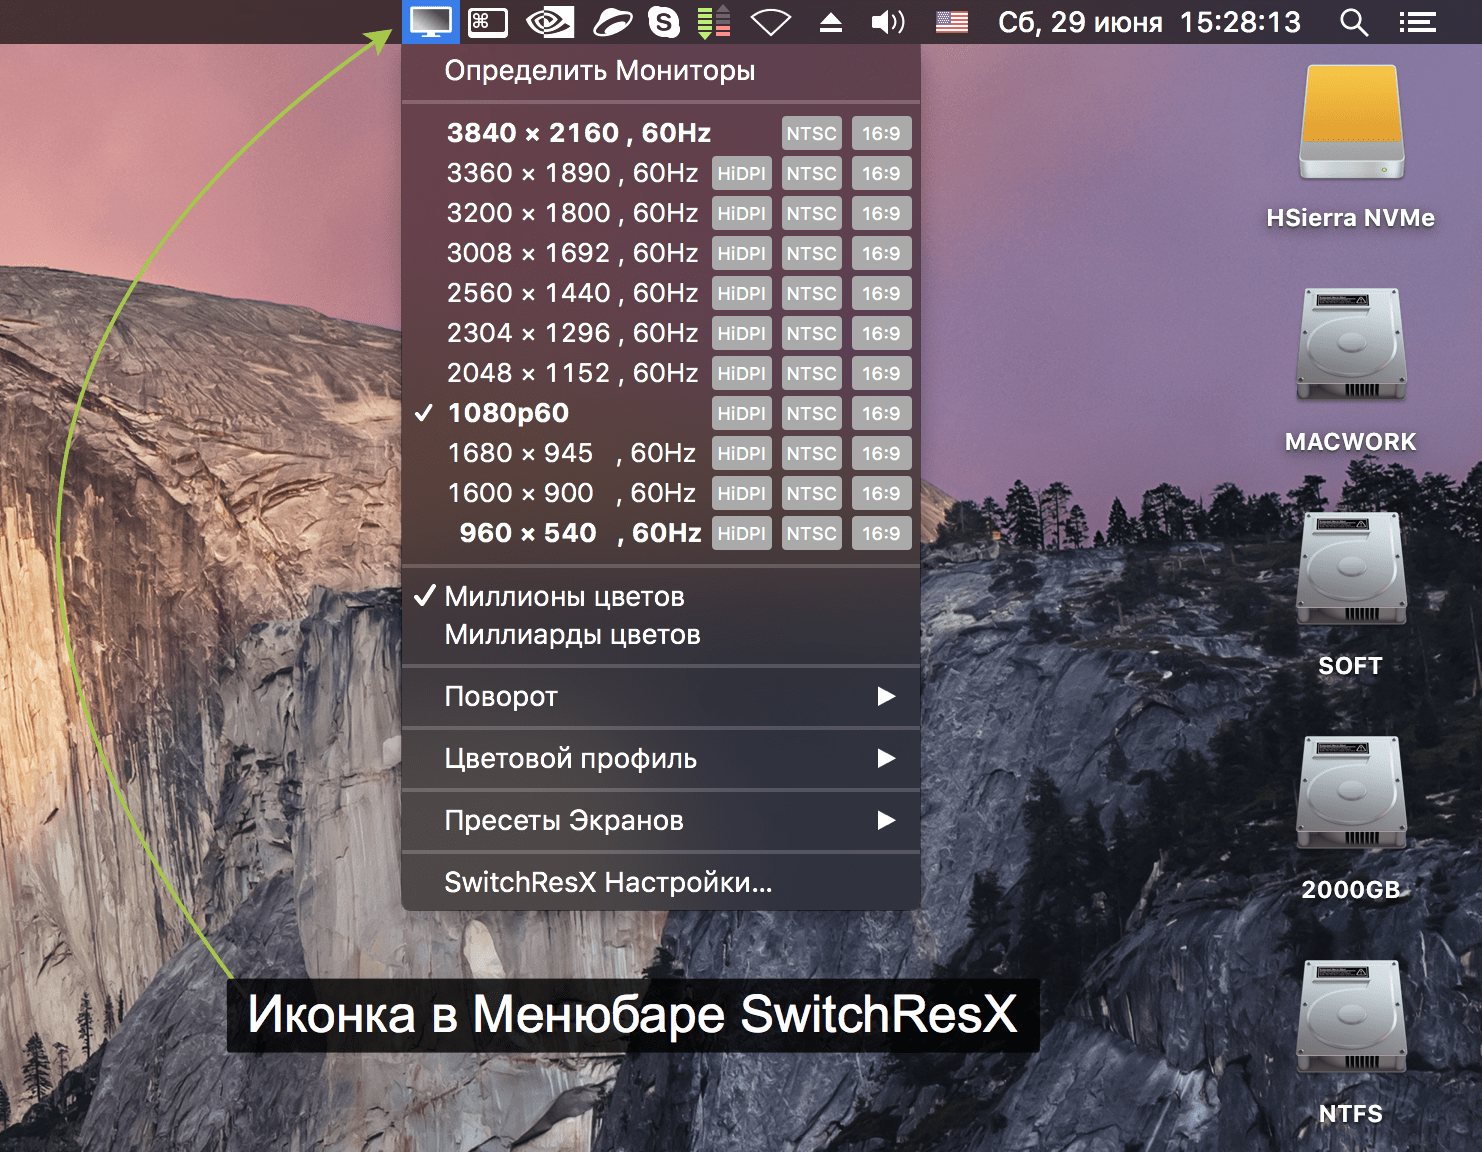
Task: Click HiDPI badge on 3360 × 1890 row
Action: point(741,173)
